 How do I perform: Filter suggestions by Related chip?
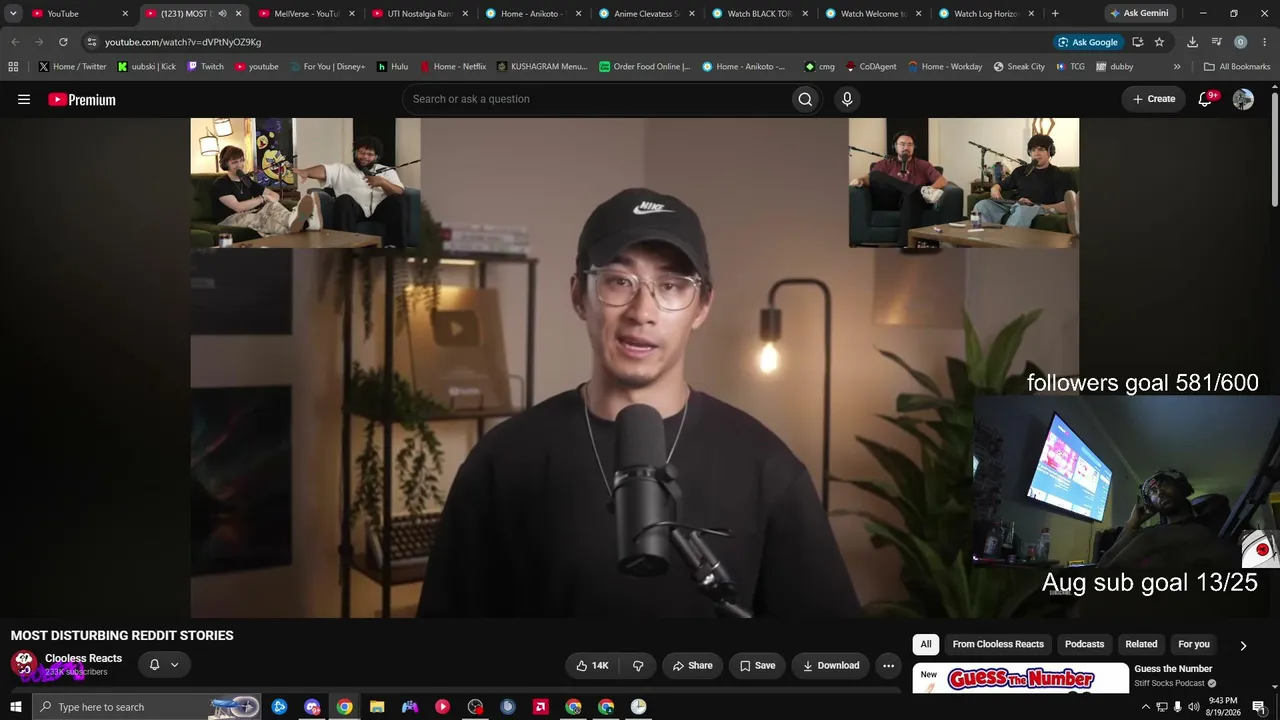(1141, 645)
